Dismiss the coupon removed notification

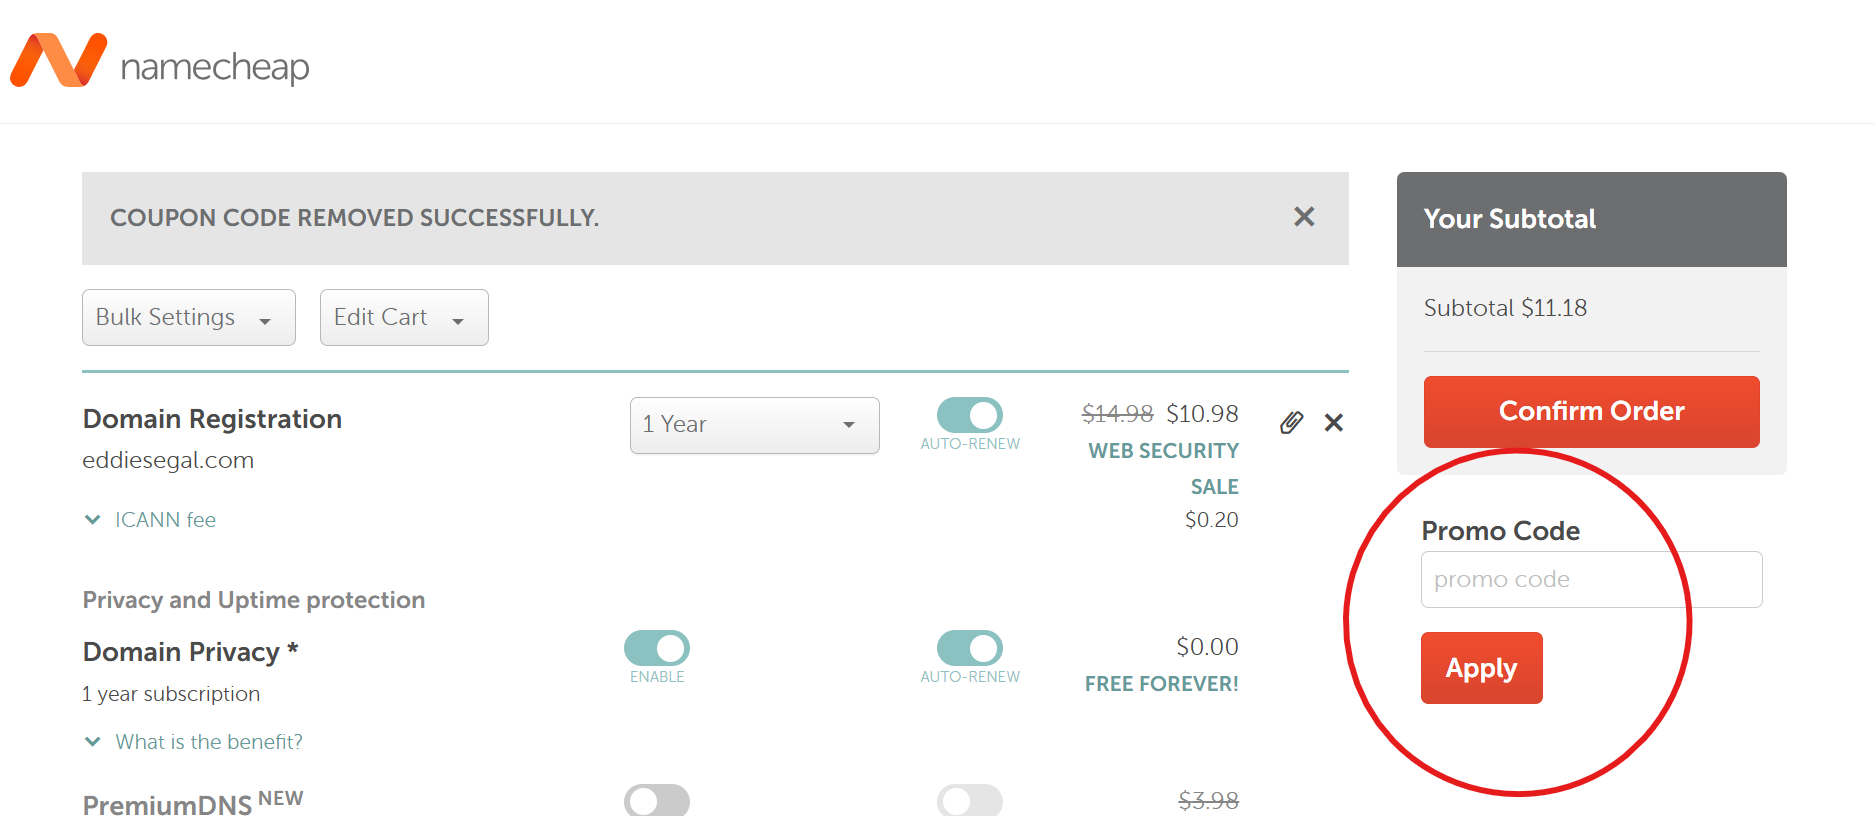(x=1303, y=217)
